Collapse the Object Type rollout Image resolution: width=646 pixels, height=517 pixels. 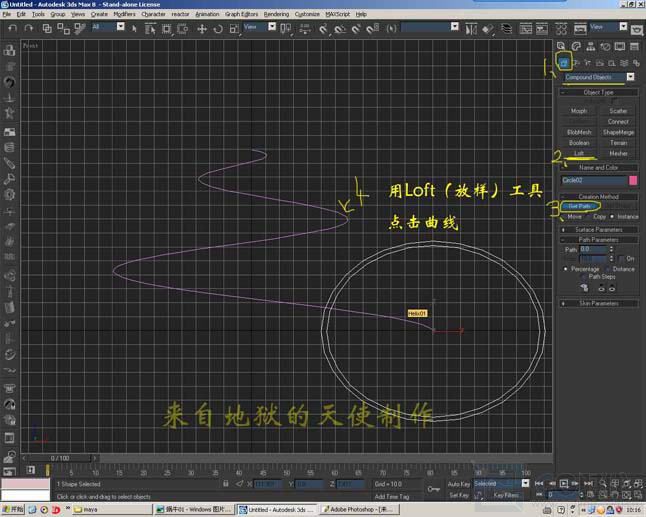pyautogui.click(x=599, y=92)
